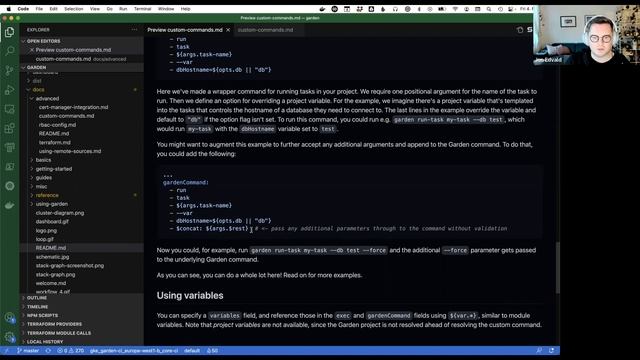
Task: Open the Remote Explorer view
Action: click(x=9, y=109)
